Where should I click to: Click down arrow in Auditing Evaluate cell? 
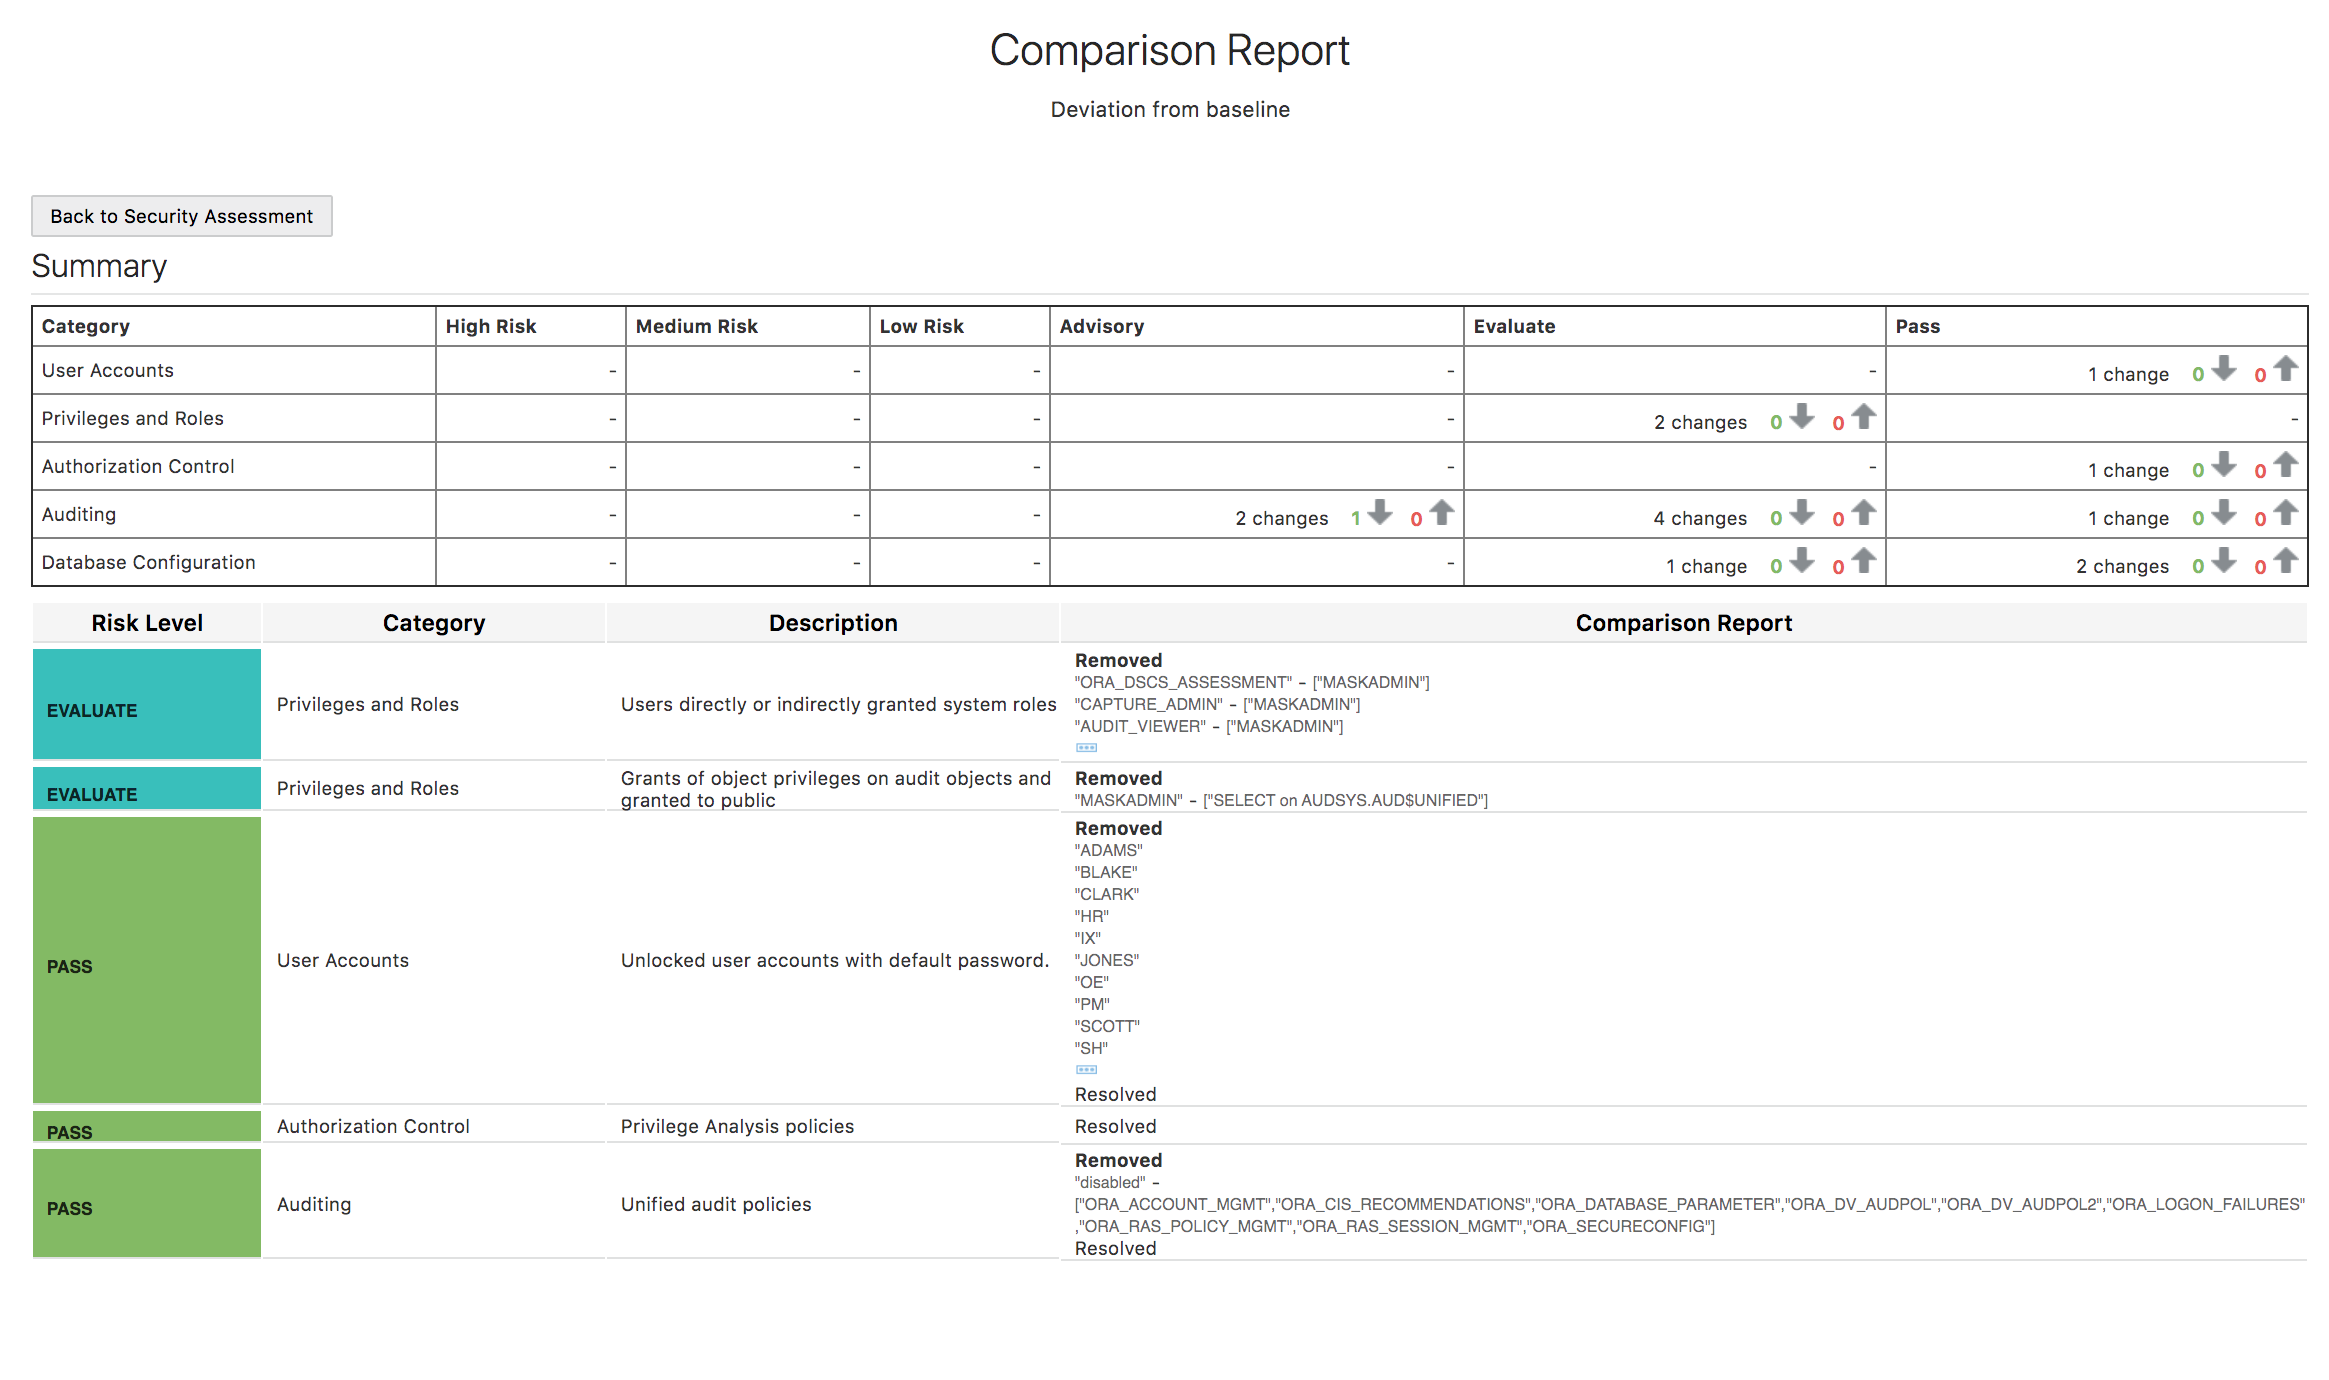click(x=1802, y=513)
